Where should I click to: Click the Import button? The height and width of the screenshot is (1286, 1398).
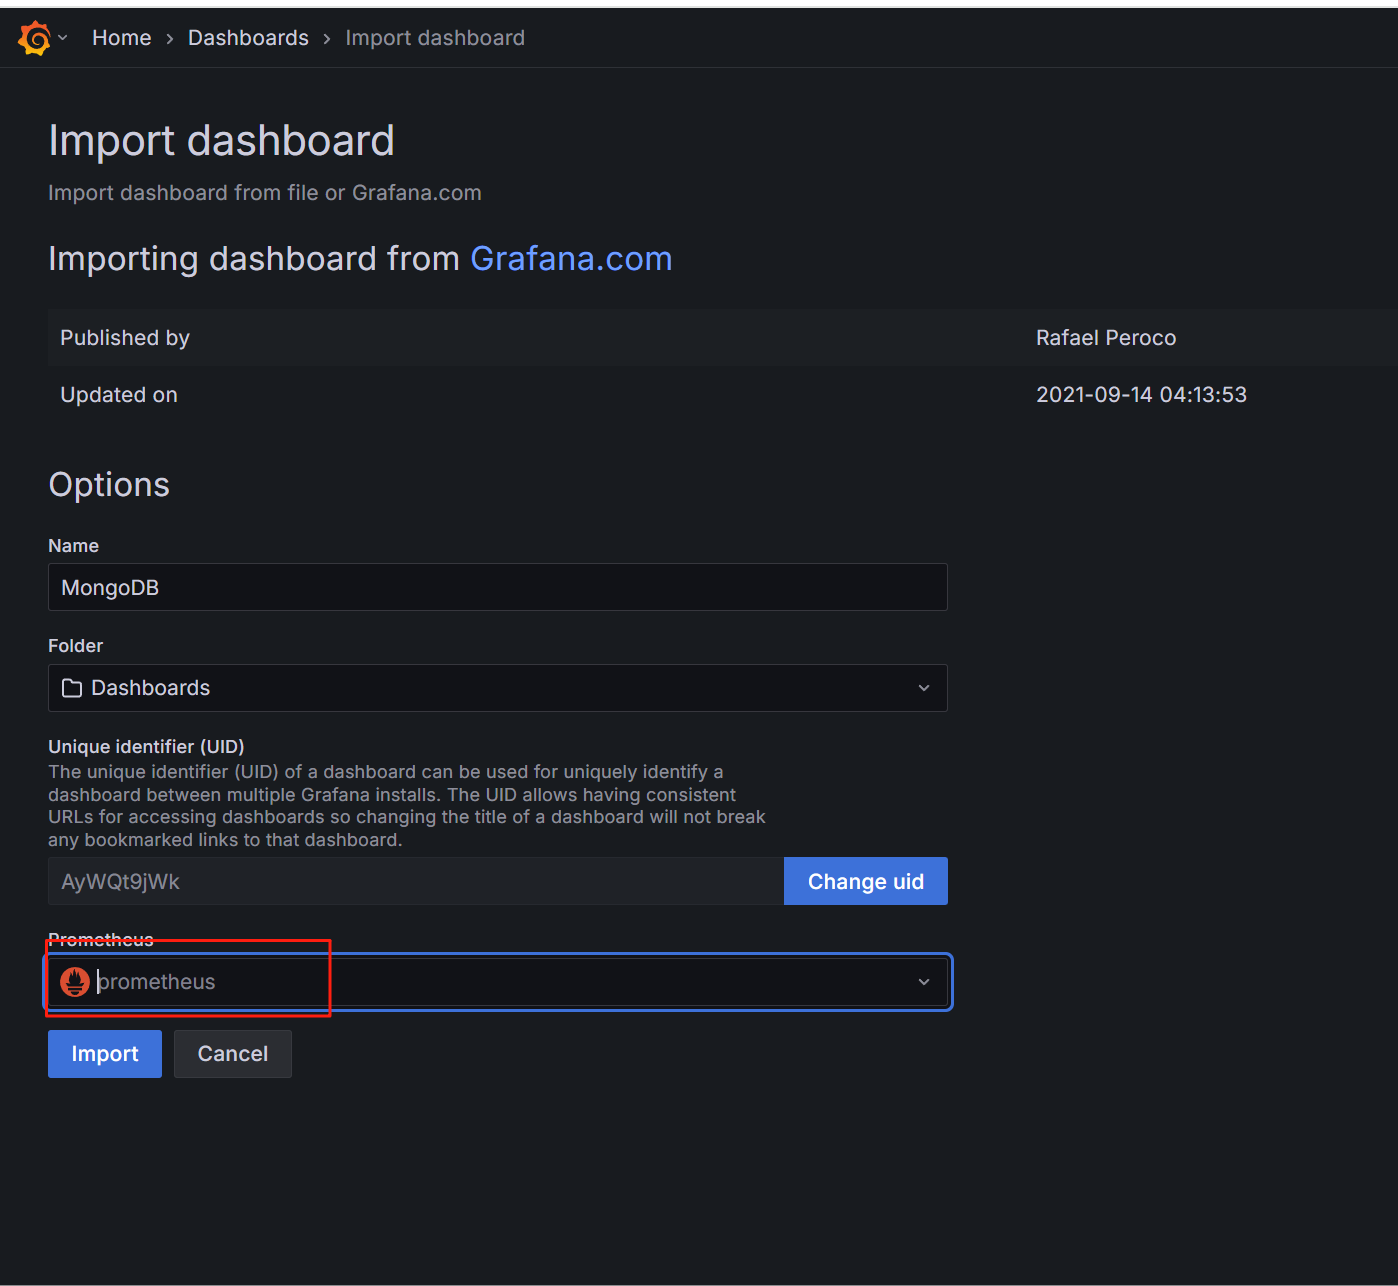coord(105,1054)
